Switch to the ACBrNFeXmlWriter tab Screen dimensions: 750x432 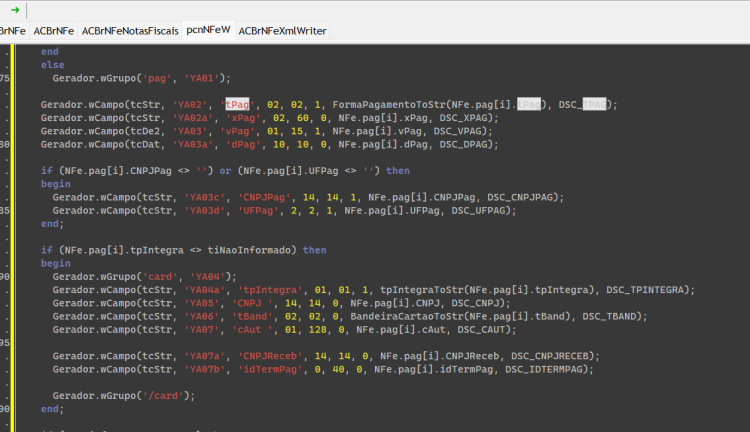pos(282,31)
